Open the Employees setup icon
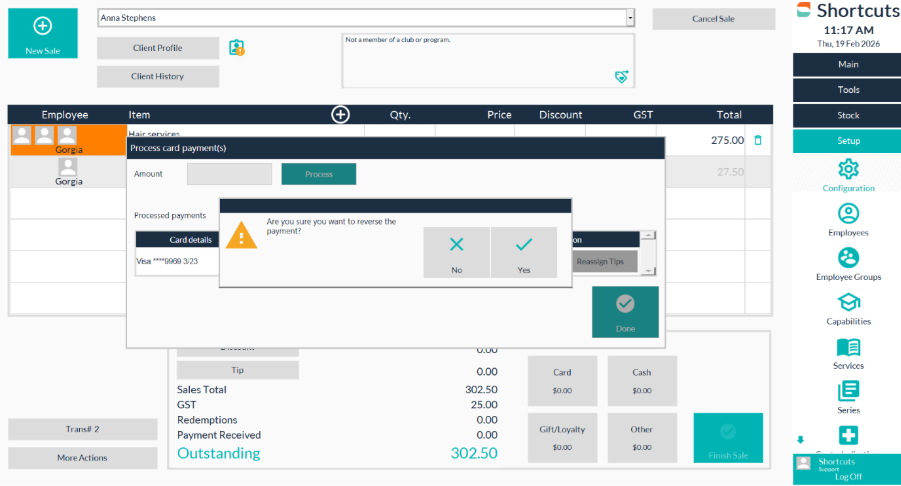This screenshot has height=486, width=901. [x=848, y=213]
